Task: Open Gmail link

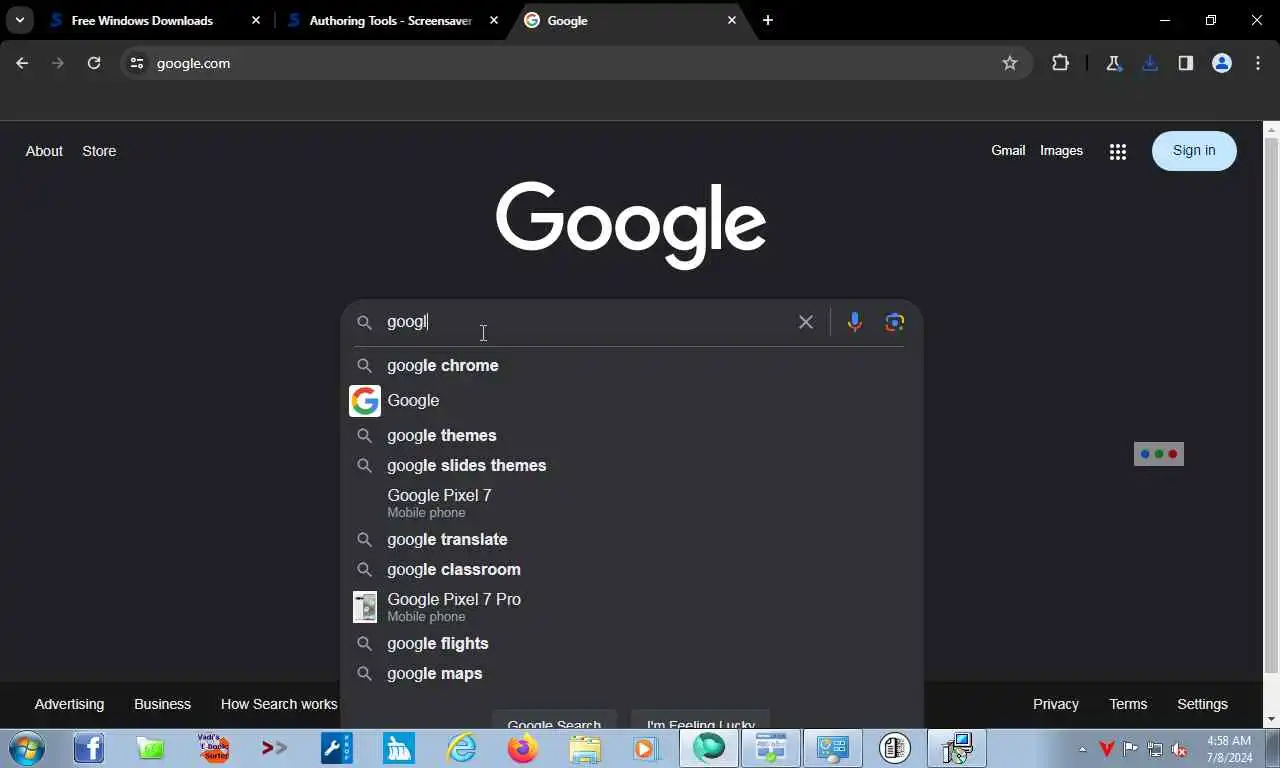Action: click(x=1008, y=150)
